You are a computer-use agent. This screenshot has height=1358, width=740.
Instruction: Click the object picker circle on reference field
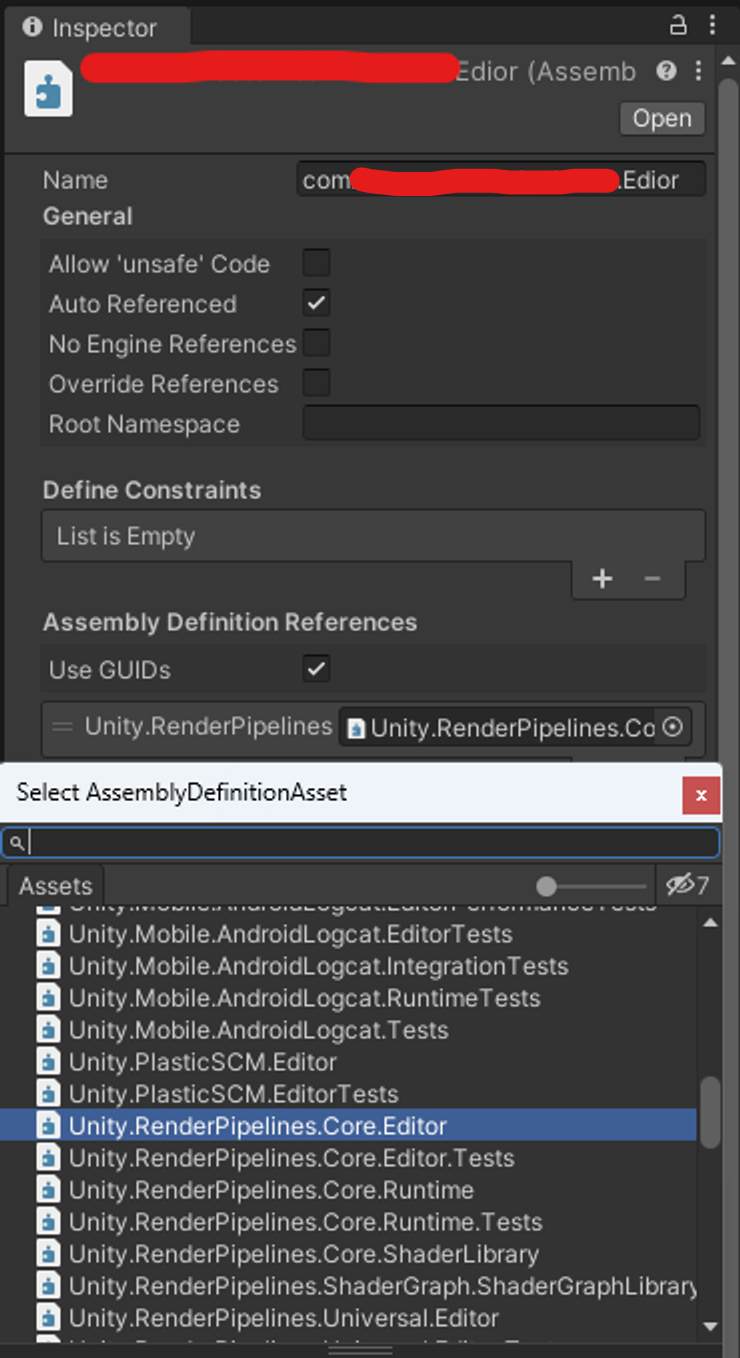pyautogui.click(x=673, y=728)
